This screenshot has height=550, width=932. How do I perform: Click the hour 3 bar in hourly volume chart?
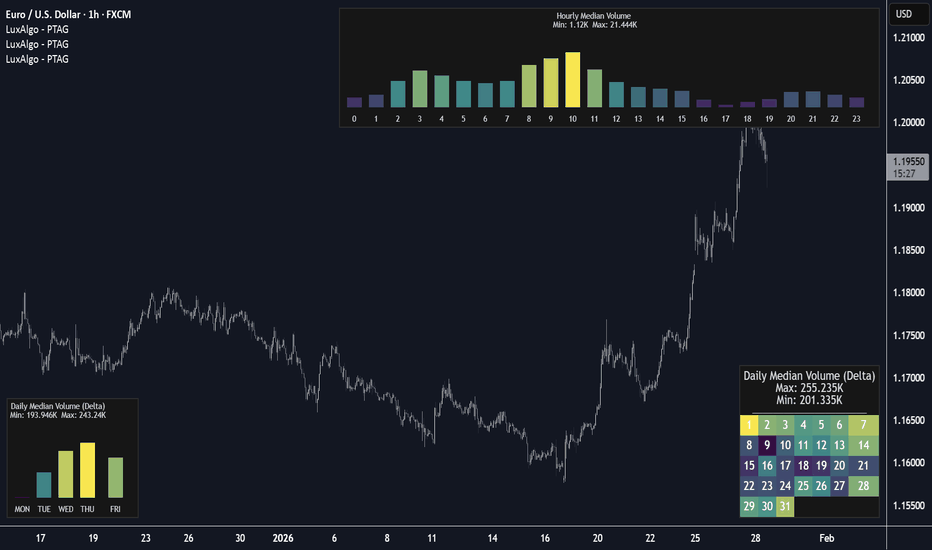tap(419, 89)
